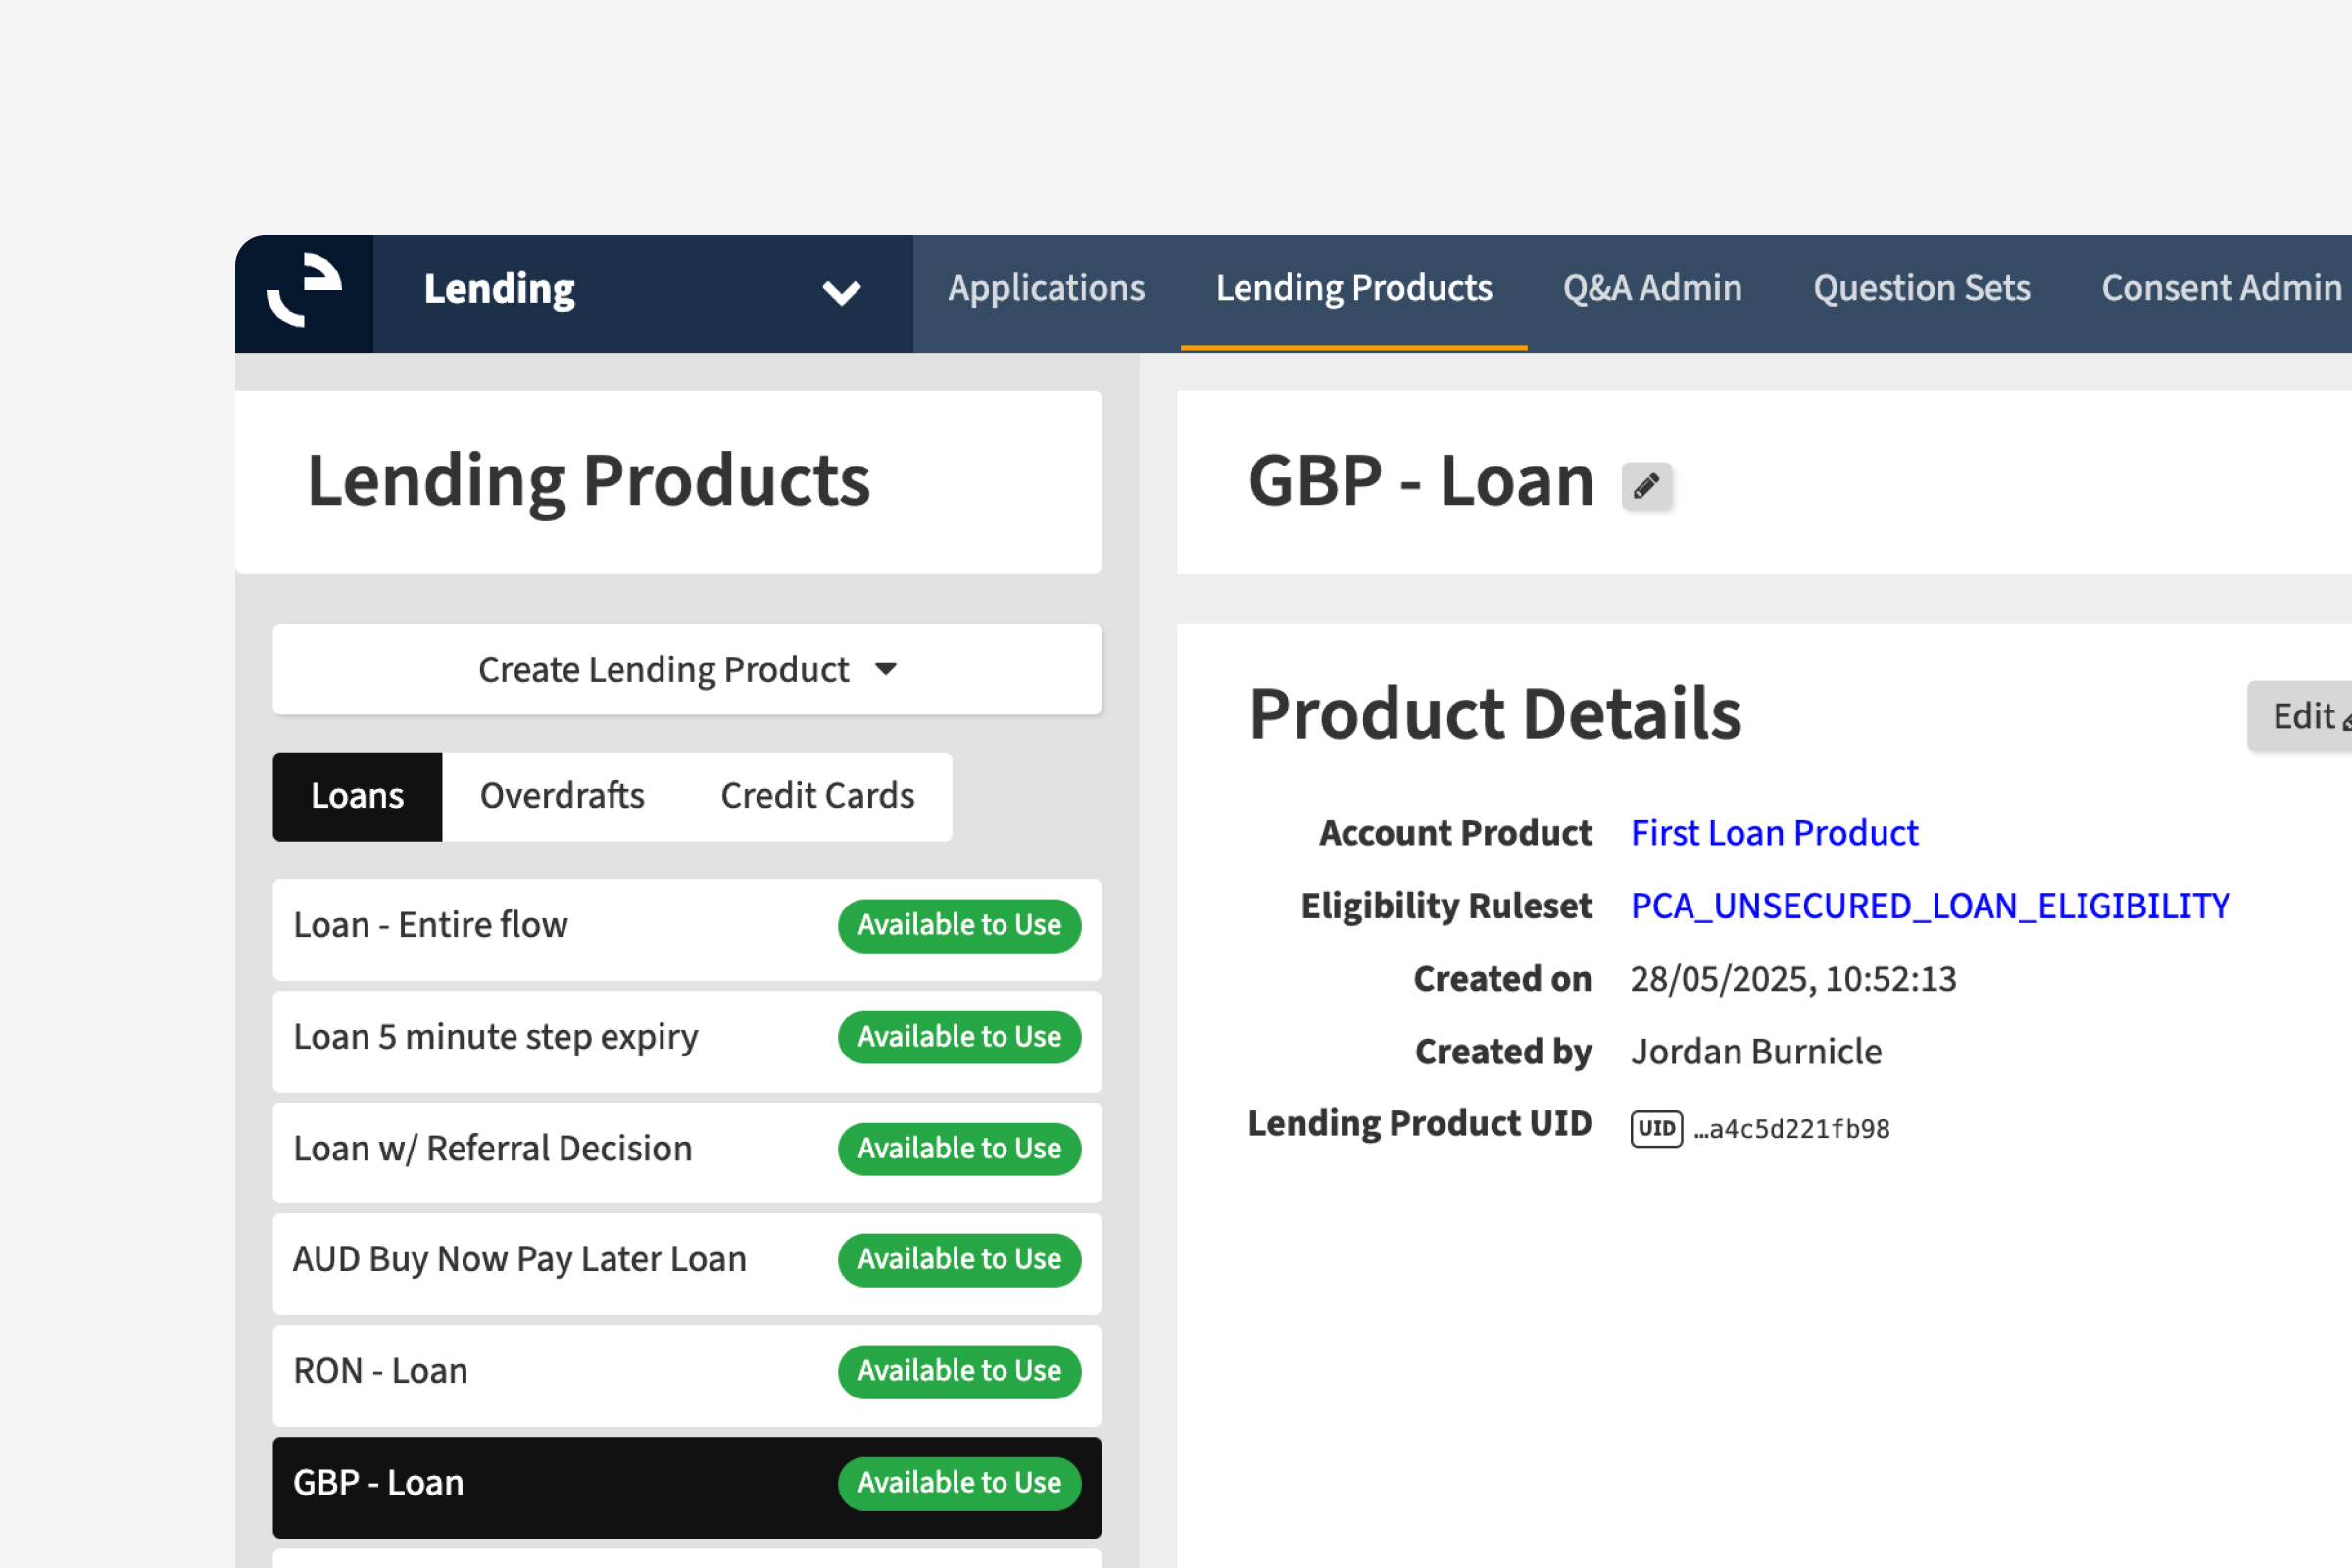Open First Loan Product link

click(1774, 833)
